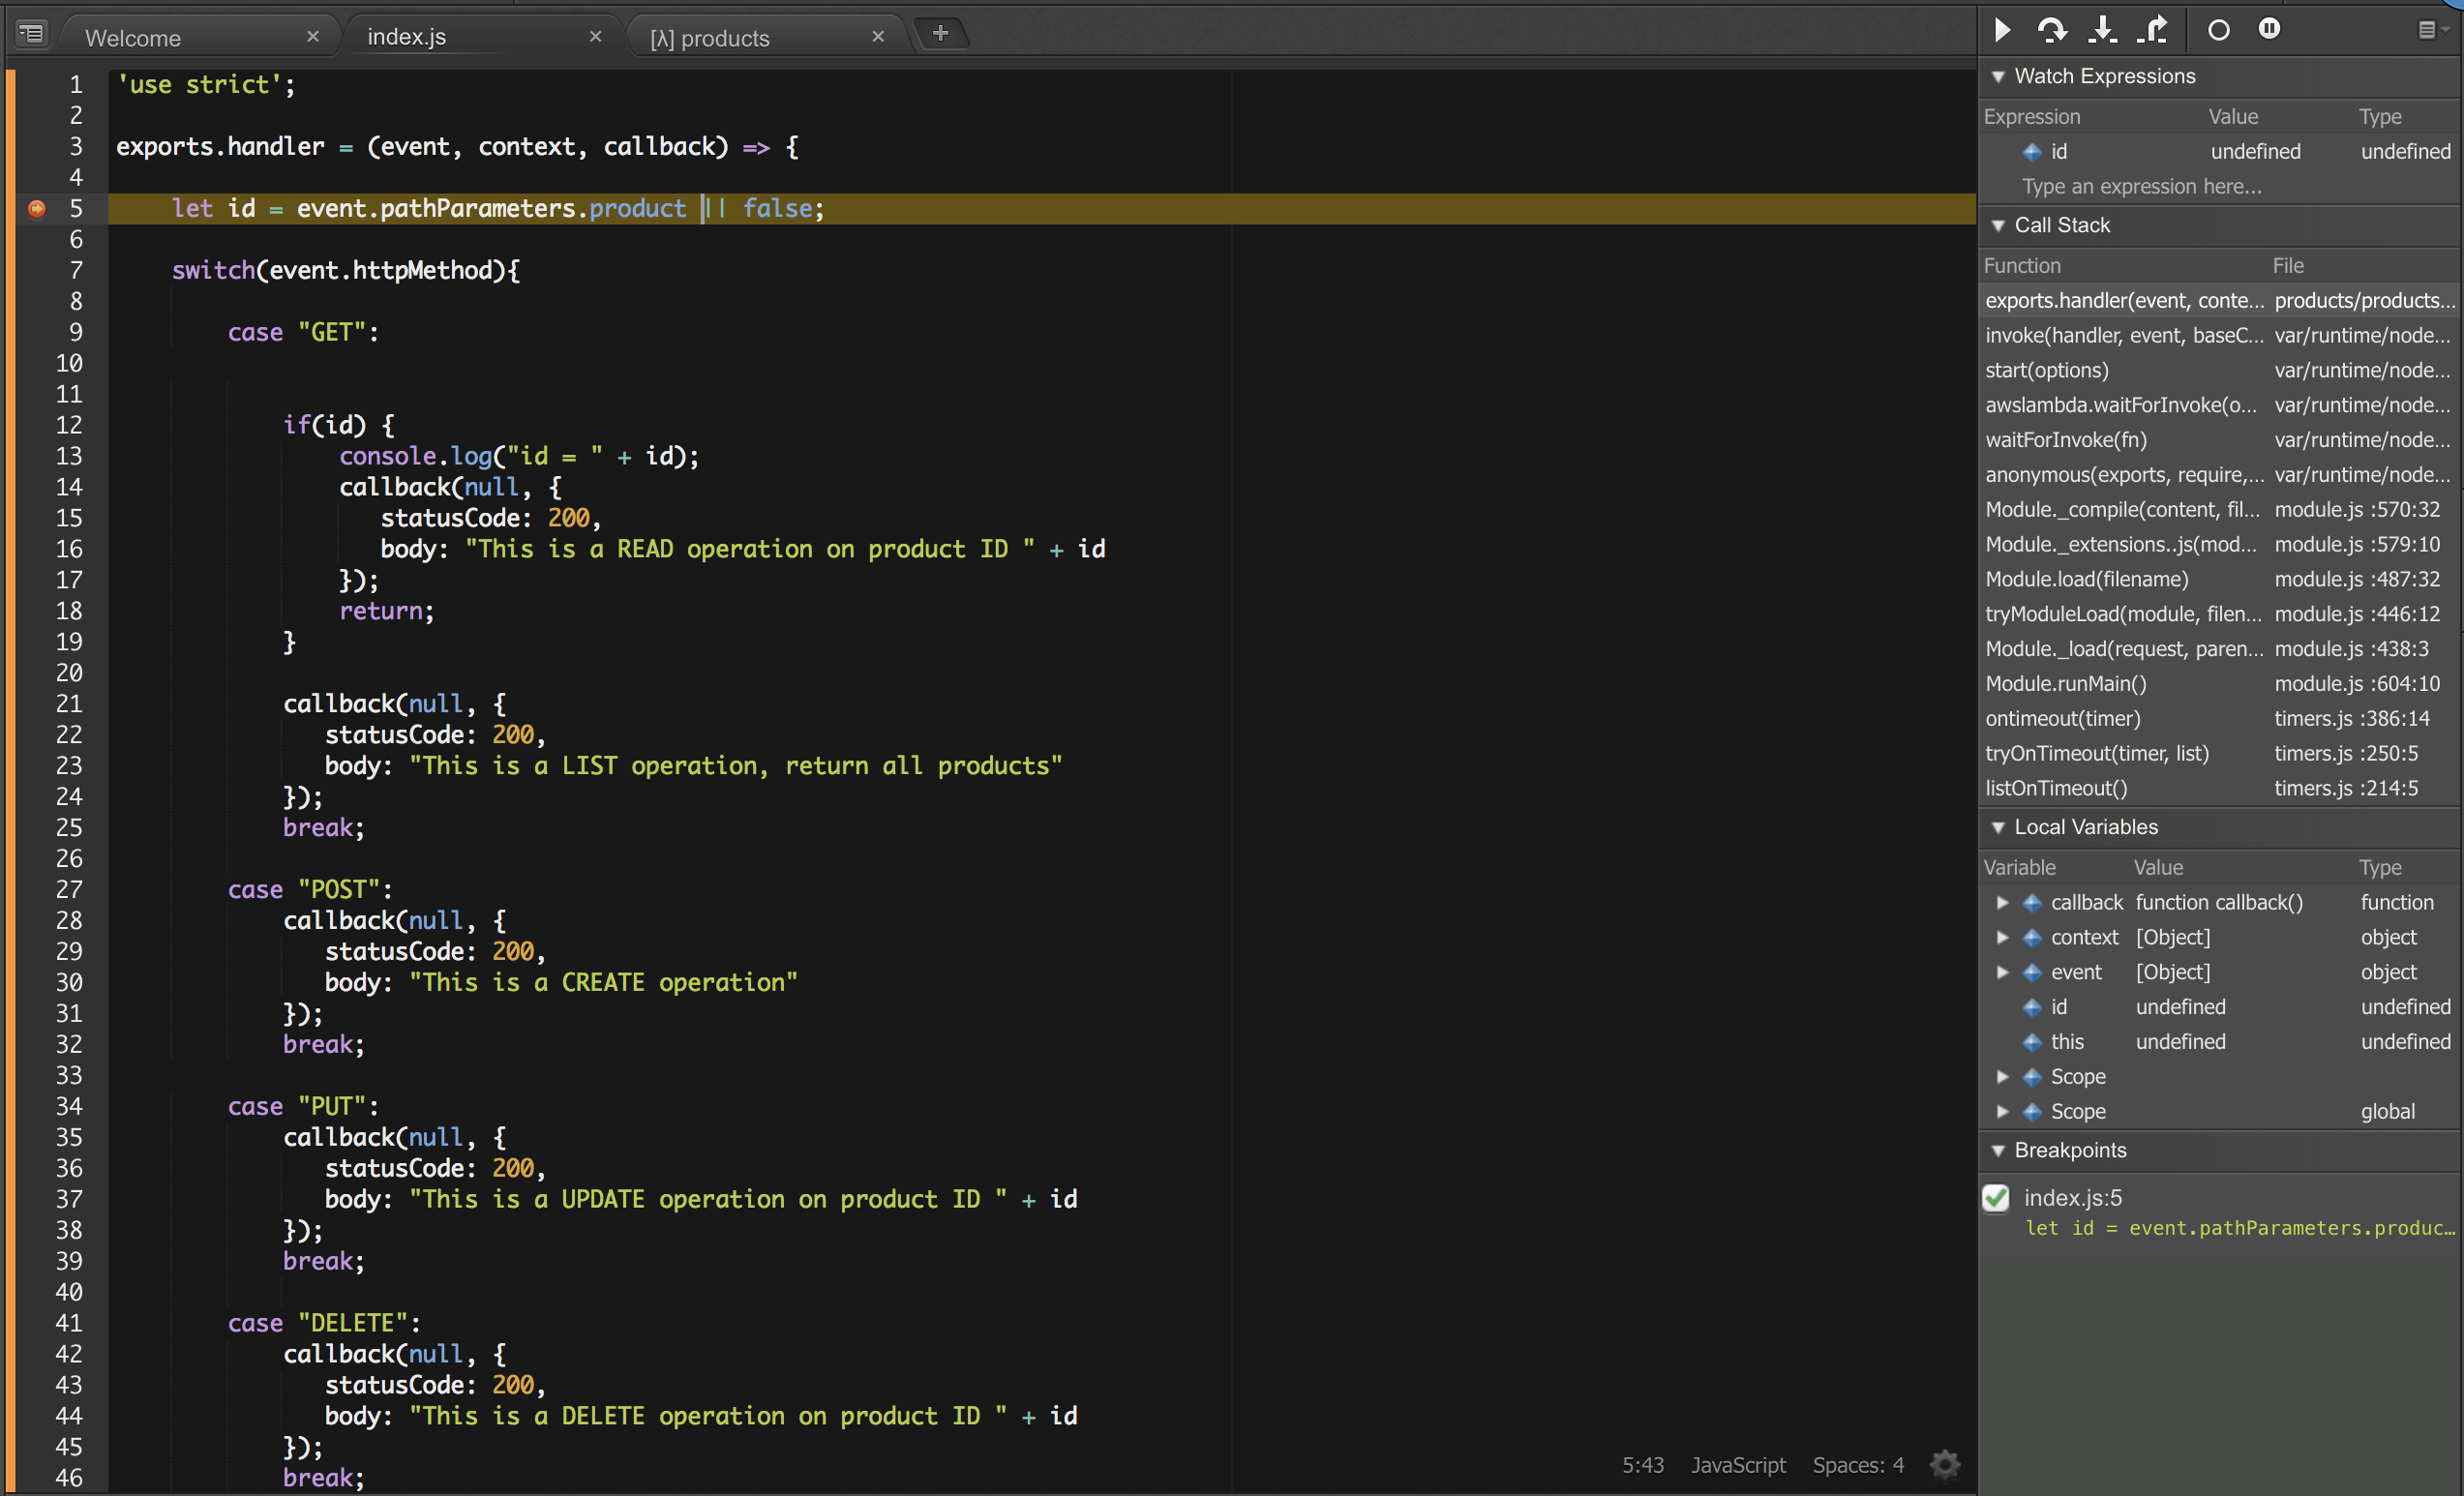Click the Expression column header
Viewport: 2464px width, 1496px height.
click(x=2032, y=117)
